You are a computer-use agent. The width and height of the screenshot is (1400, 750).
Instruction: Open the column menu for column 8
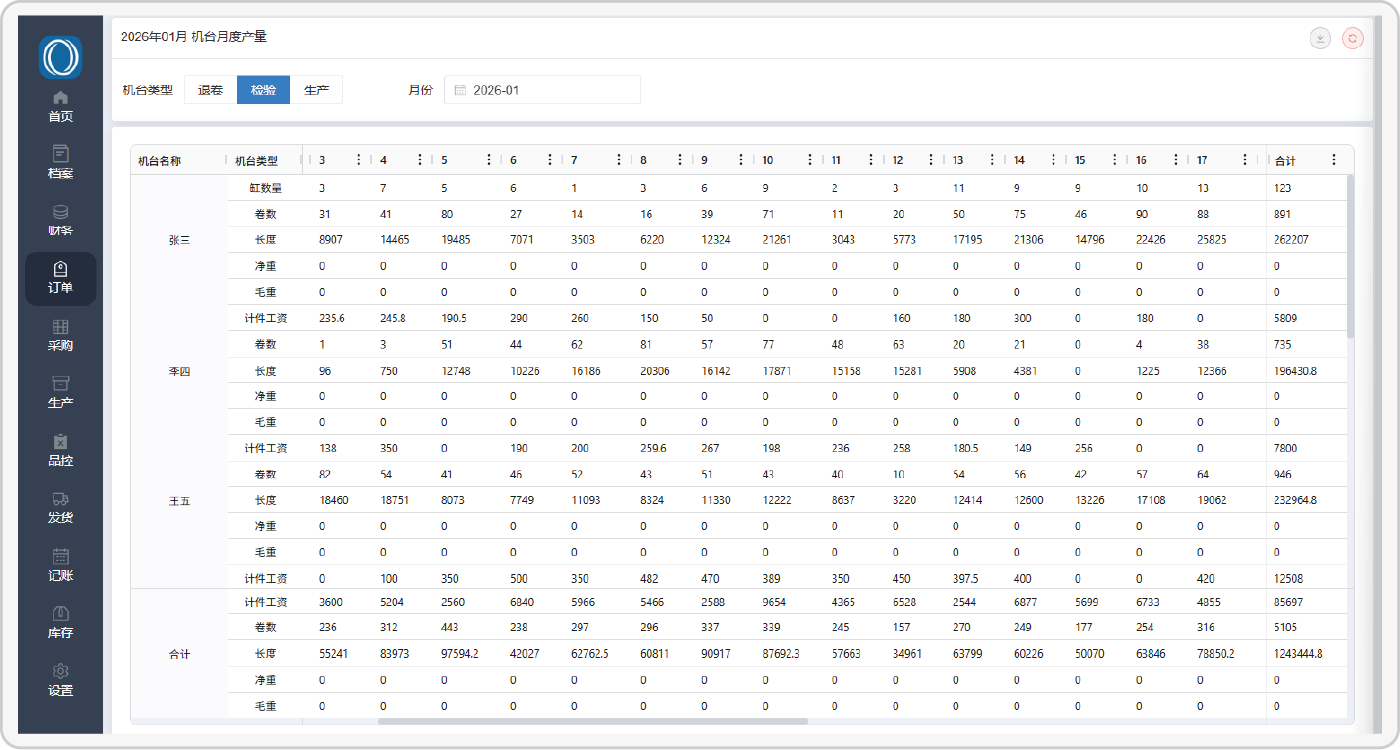click(680, 160)
